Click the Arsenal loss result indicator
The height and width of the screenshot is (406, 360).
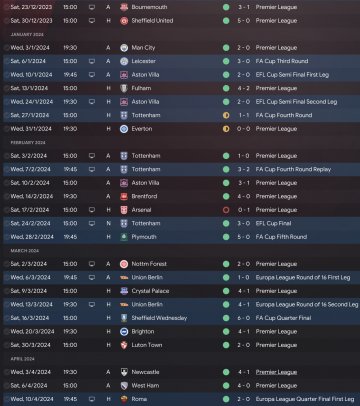226,210
